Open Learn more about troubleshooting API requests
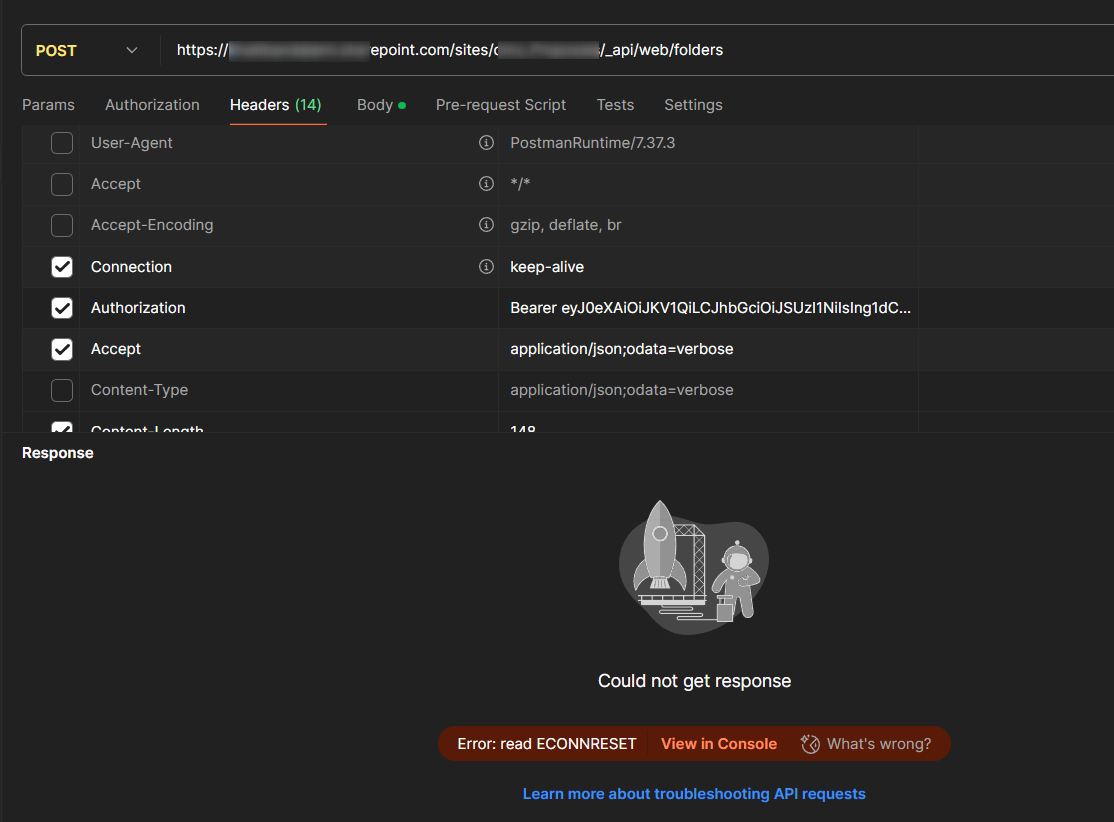The image size is (1114, 822). 694,794
